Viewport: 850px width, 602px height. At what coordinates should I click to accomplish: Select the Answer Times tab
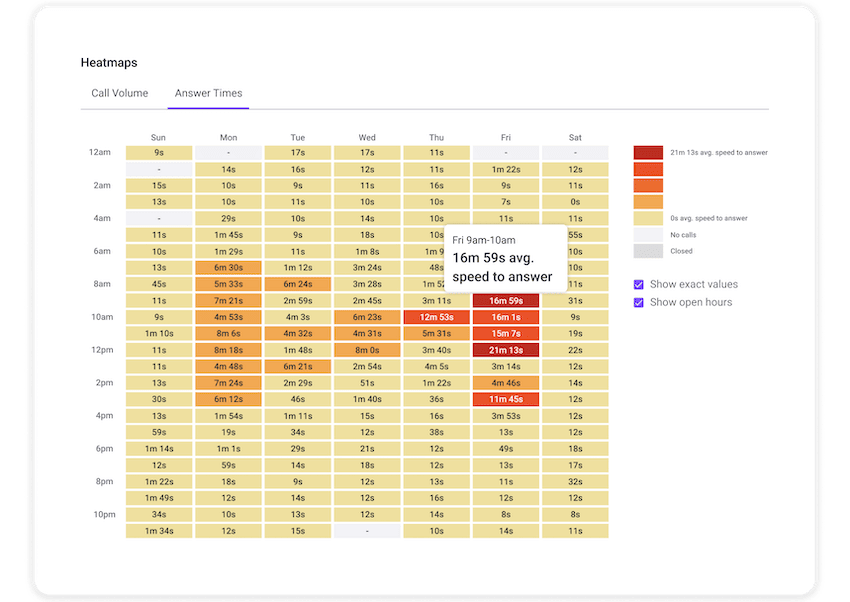(207, 93)
